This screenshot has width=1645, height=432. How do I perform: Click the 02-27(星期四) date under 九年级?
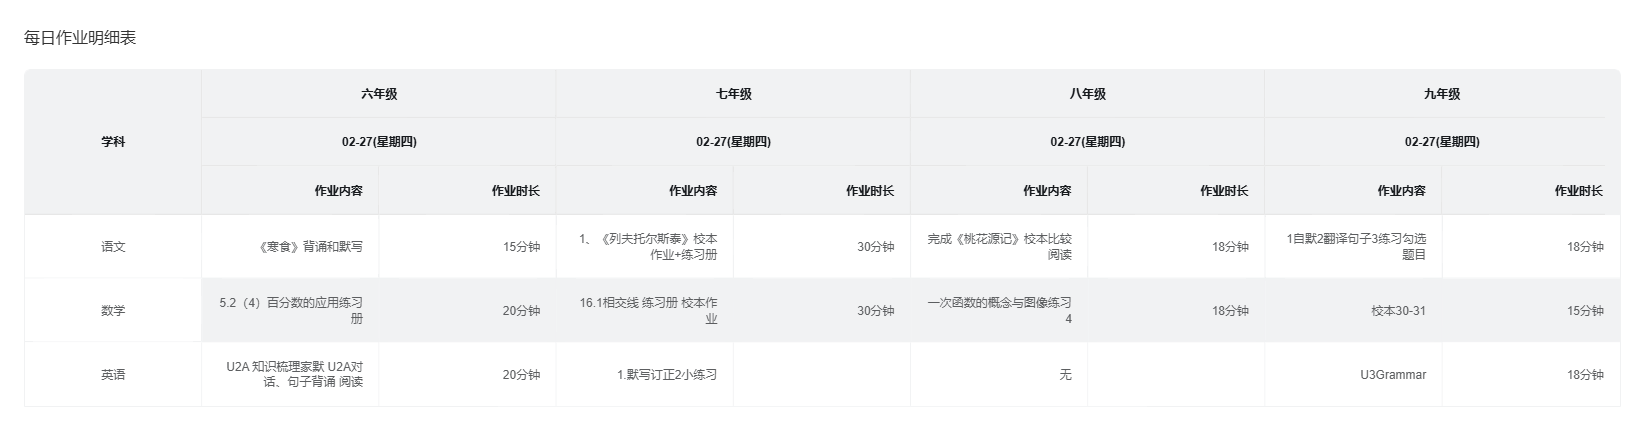pos(1441,142)
